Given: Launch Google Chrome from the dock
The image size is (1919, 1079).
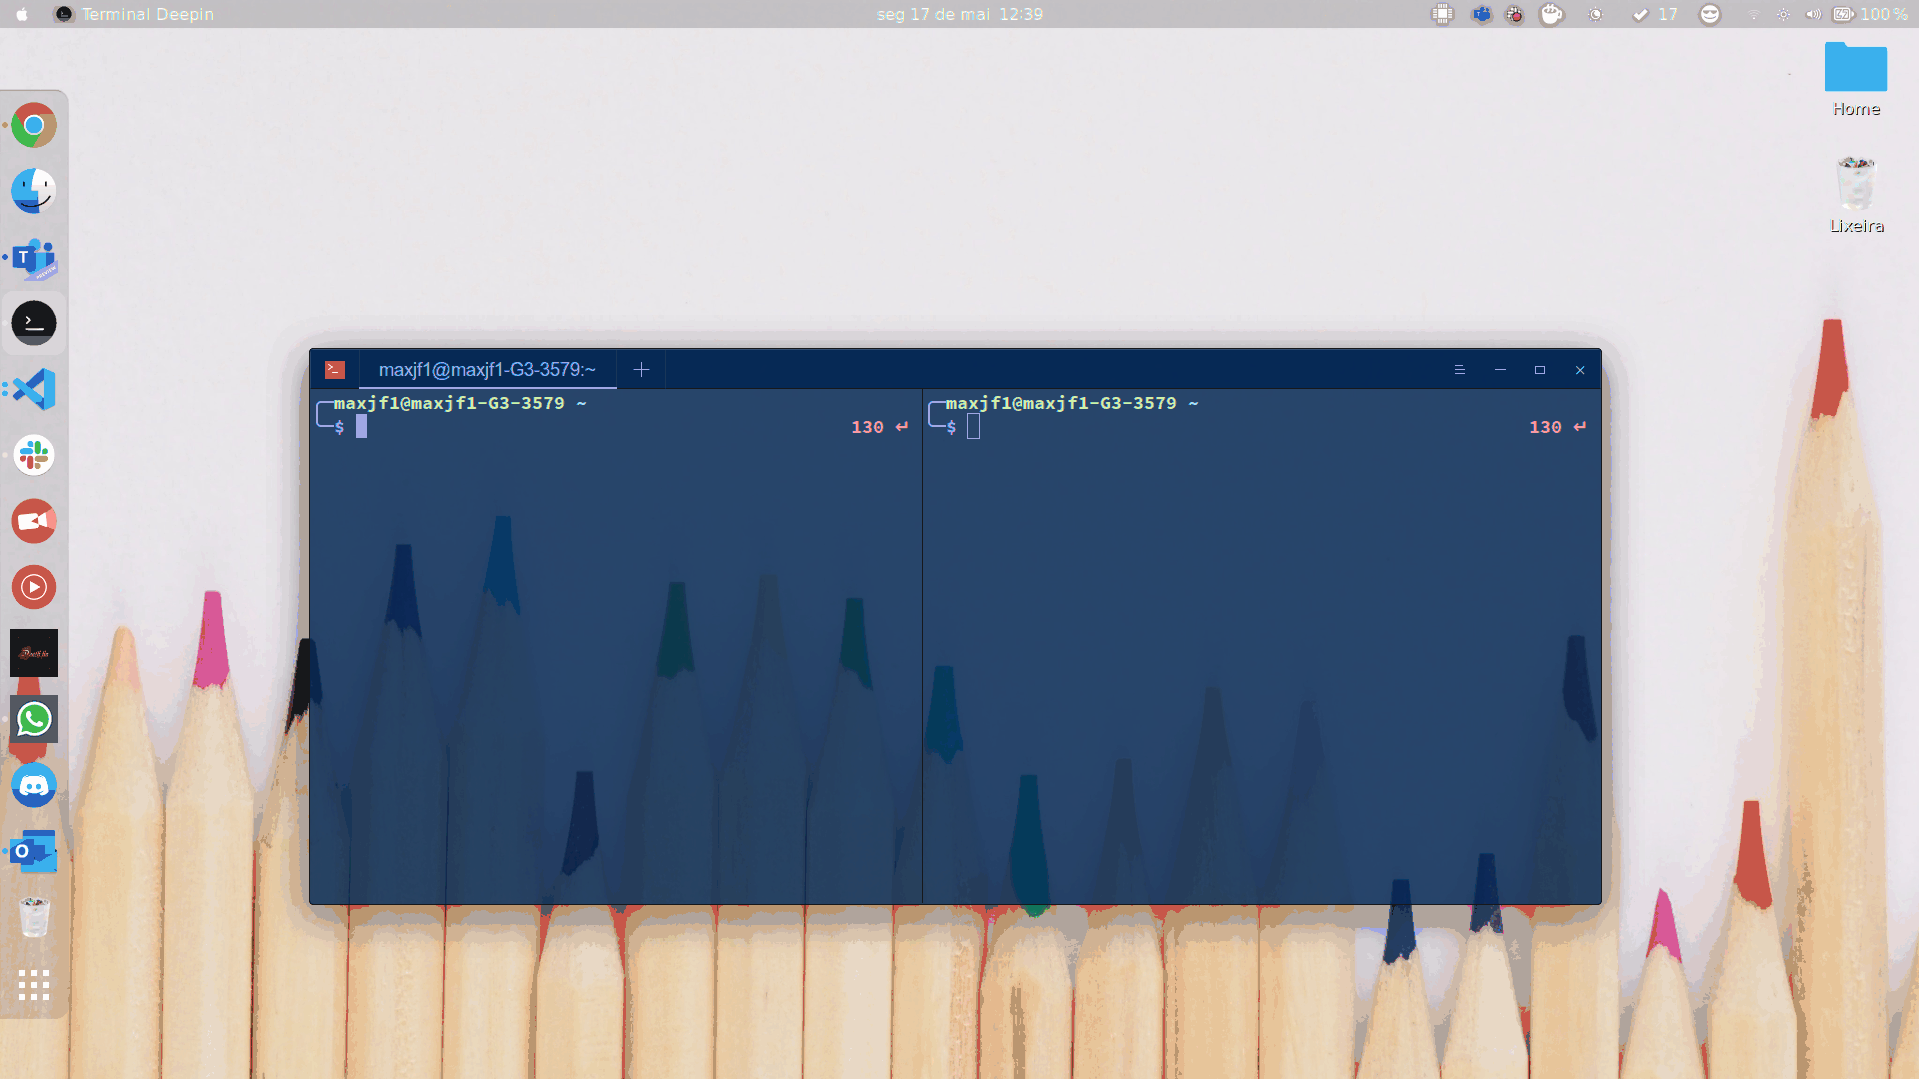Looking at the screenshot, I should 33,124.
